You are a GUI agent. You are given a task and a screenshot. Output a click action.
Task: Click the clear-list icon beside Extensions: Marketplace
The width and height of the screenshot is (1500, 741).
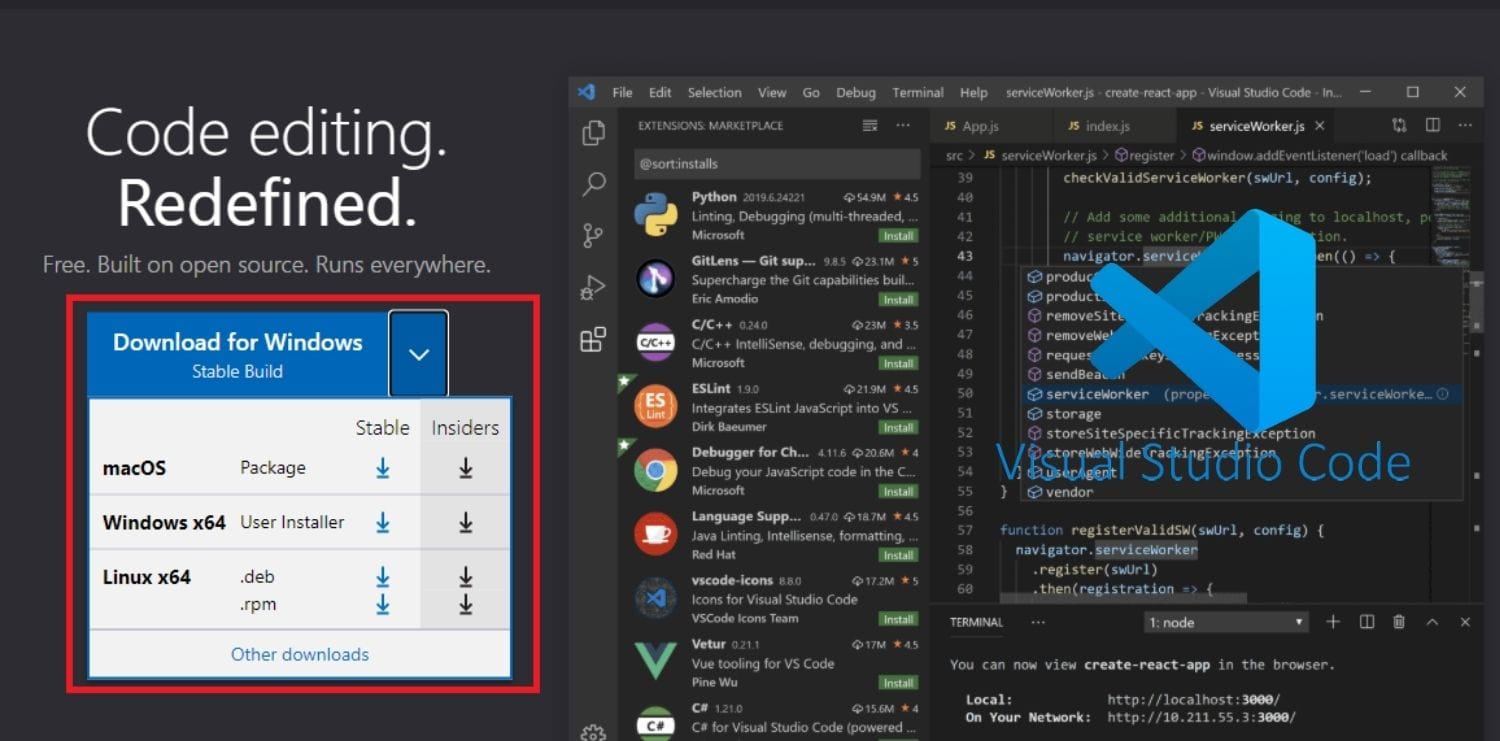(870, 125)
